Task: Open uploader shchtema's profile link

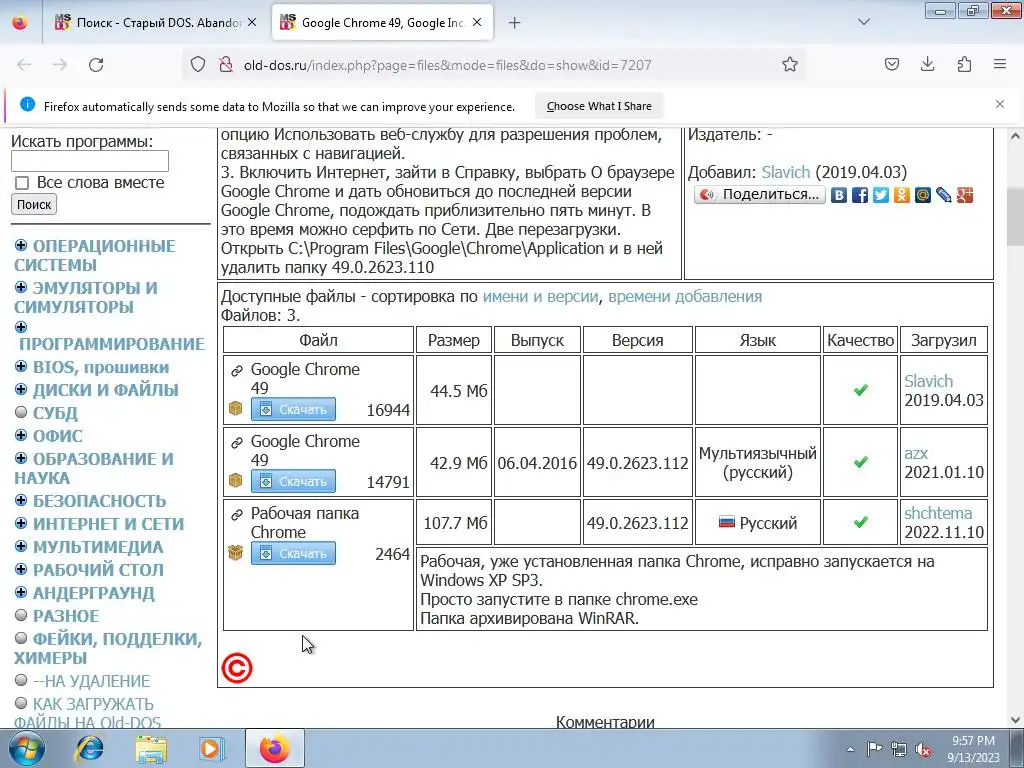Action: pos(938,513)
